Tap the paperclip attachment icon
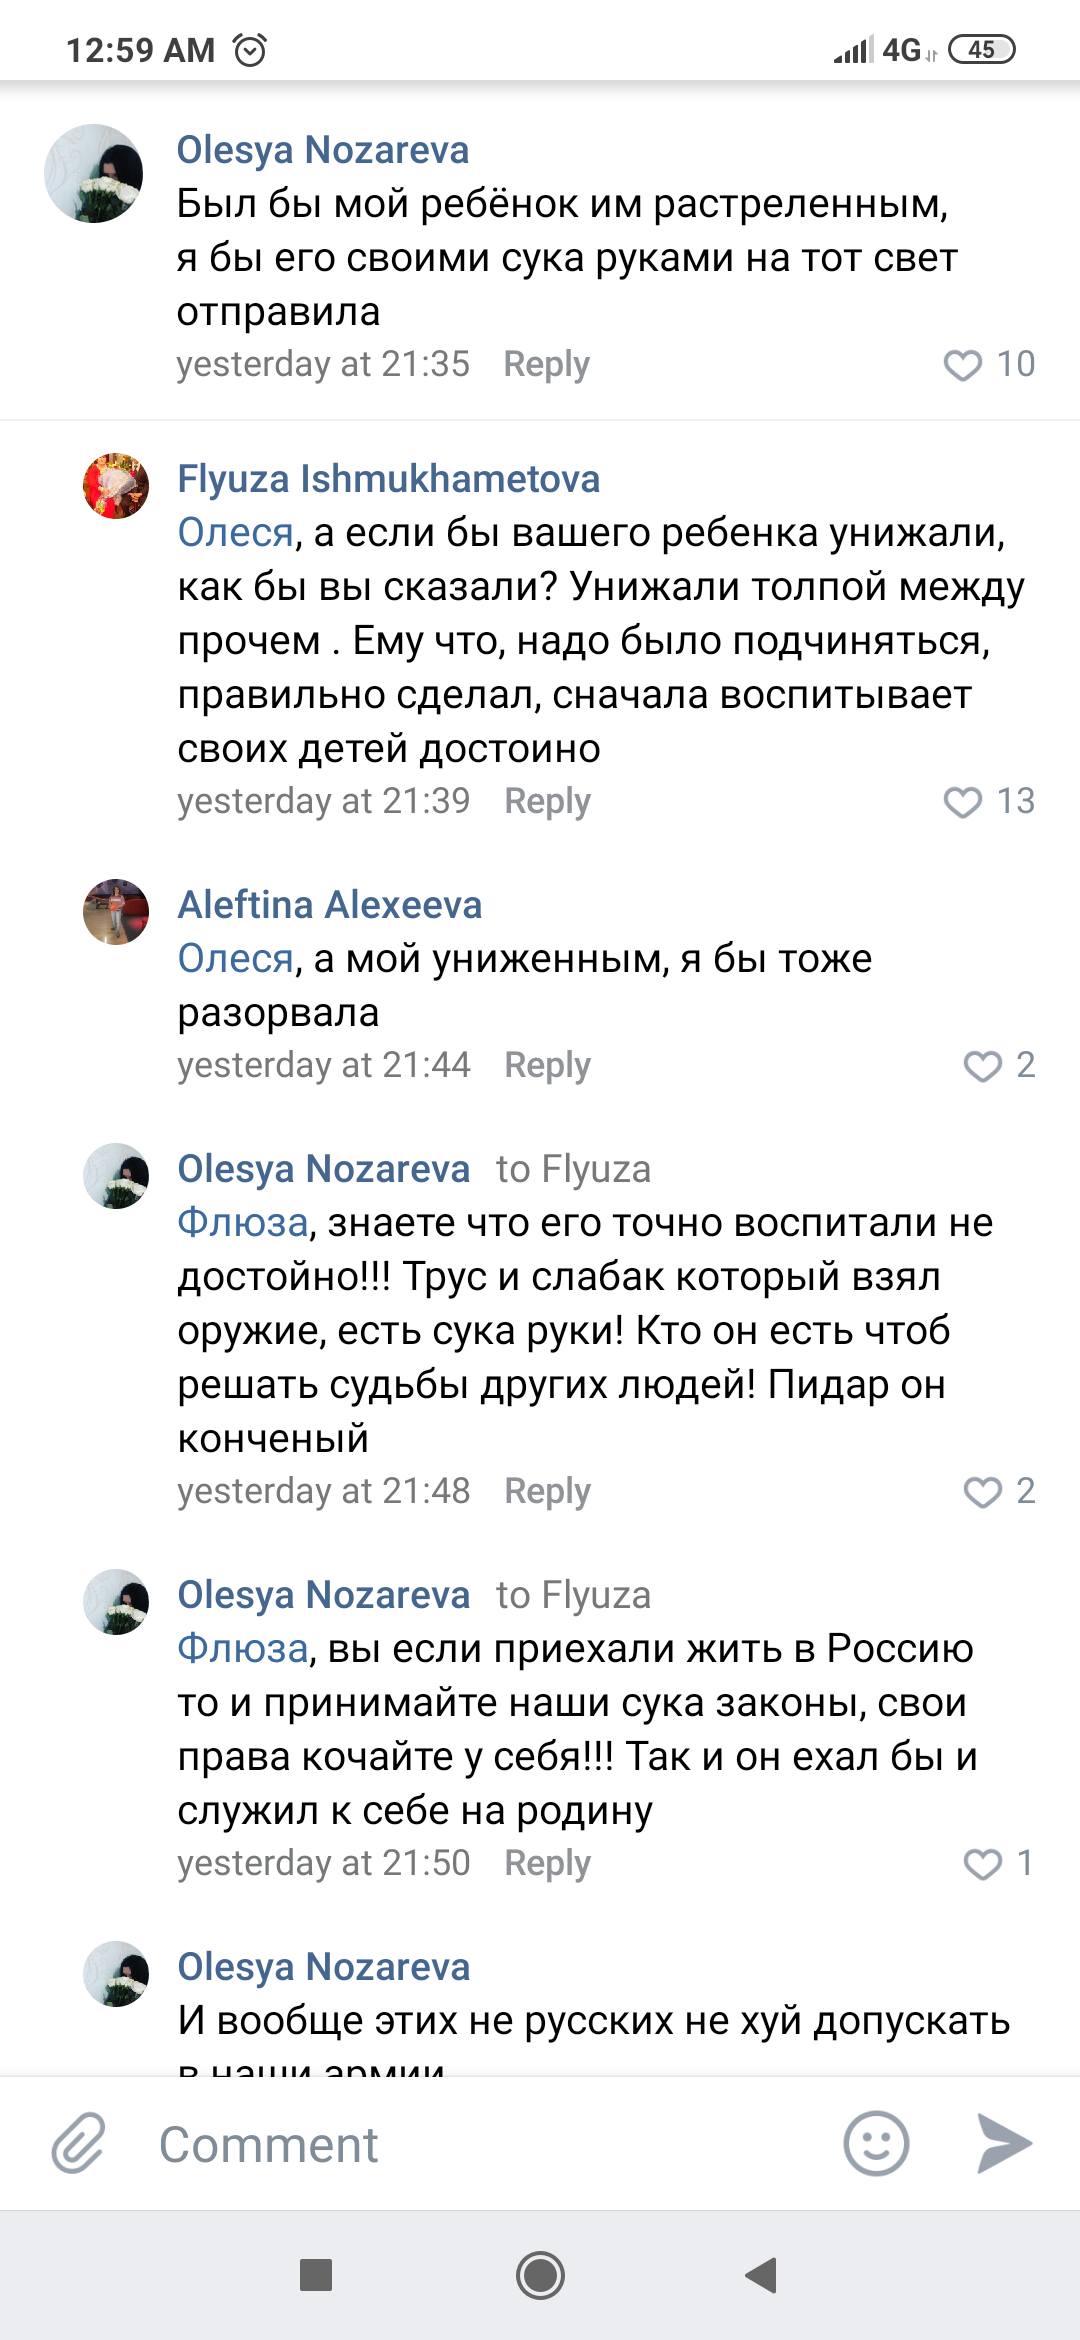The height and width of the screenshot is (2340, 1080). (78, 2144)
